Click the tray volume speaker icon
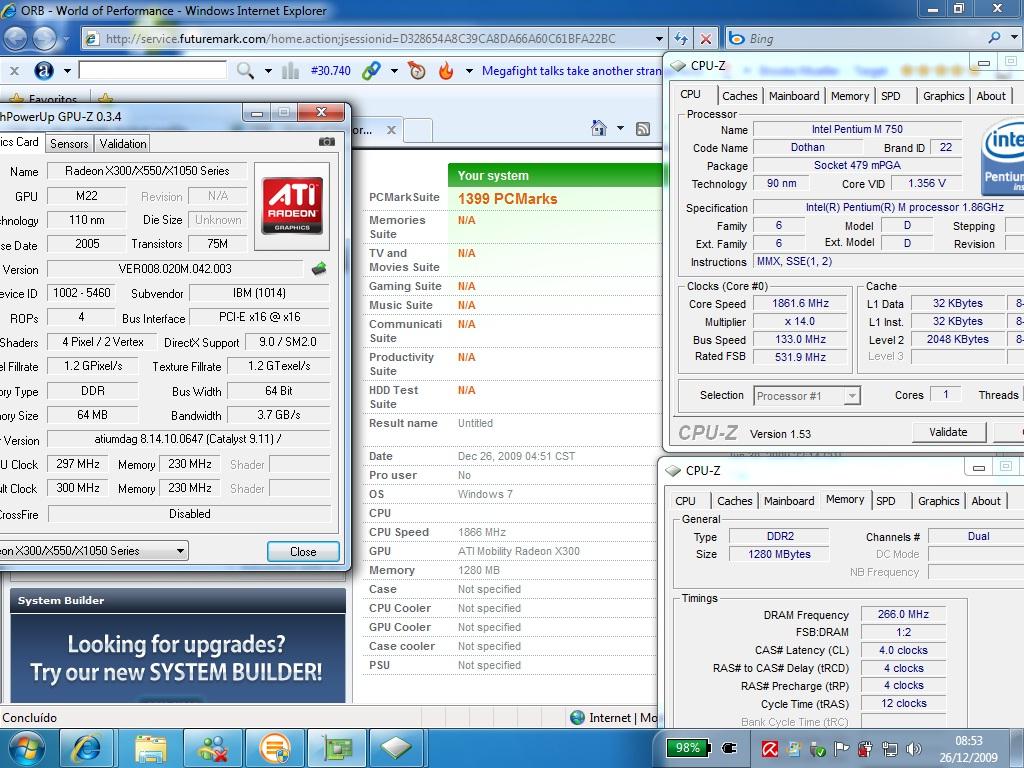The height and width of the screenshot is (768, 1024). 914,748
